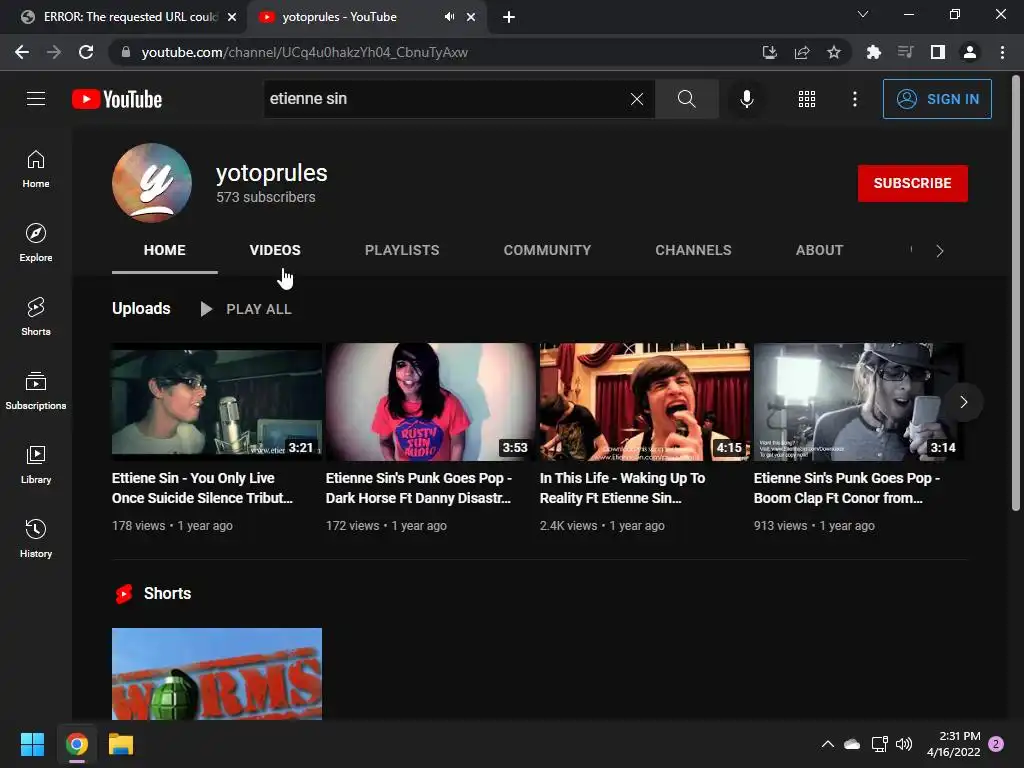
Task: Open the YouTube apps grid
Action: pyautogui.click(x=807, y=99)
